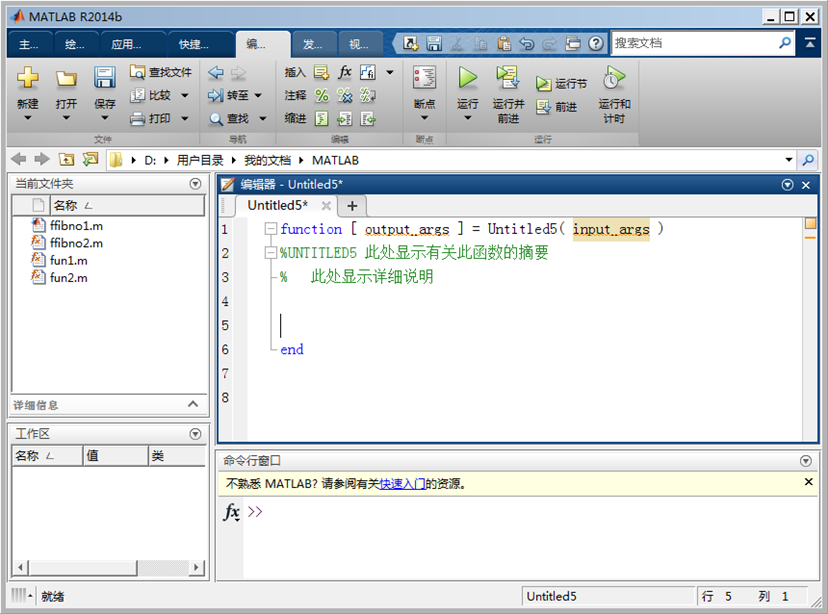Save the file with the 保存 disk icon
Viewport: 828px width, 614px height.
(105, 78)
